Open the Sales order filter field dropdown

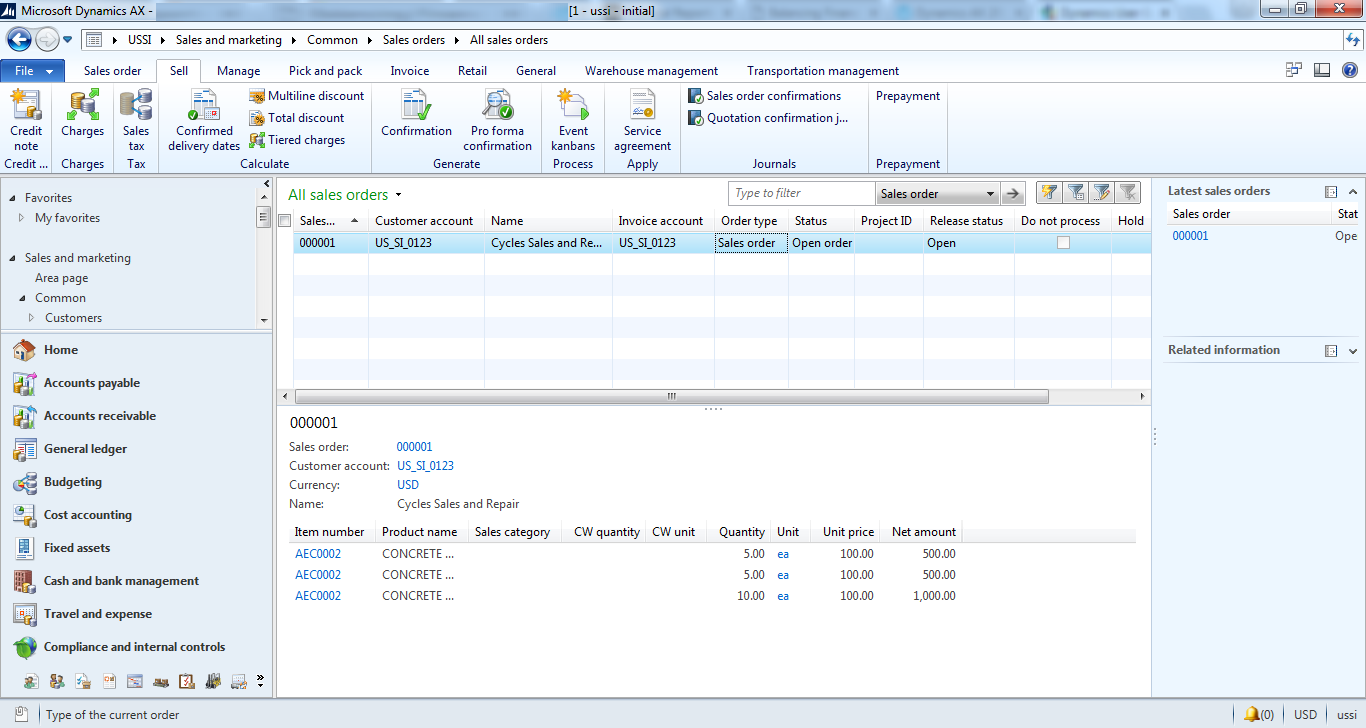click(990, 194)
